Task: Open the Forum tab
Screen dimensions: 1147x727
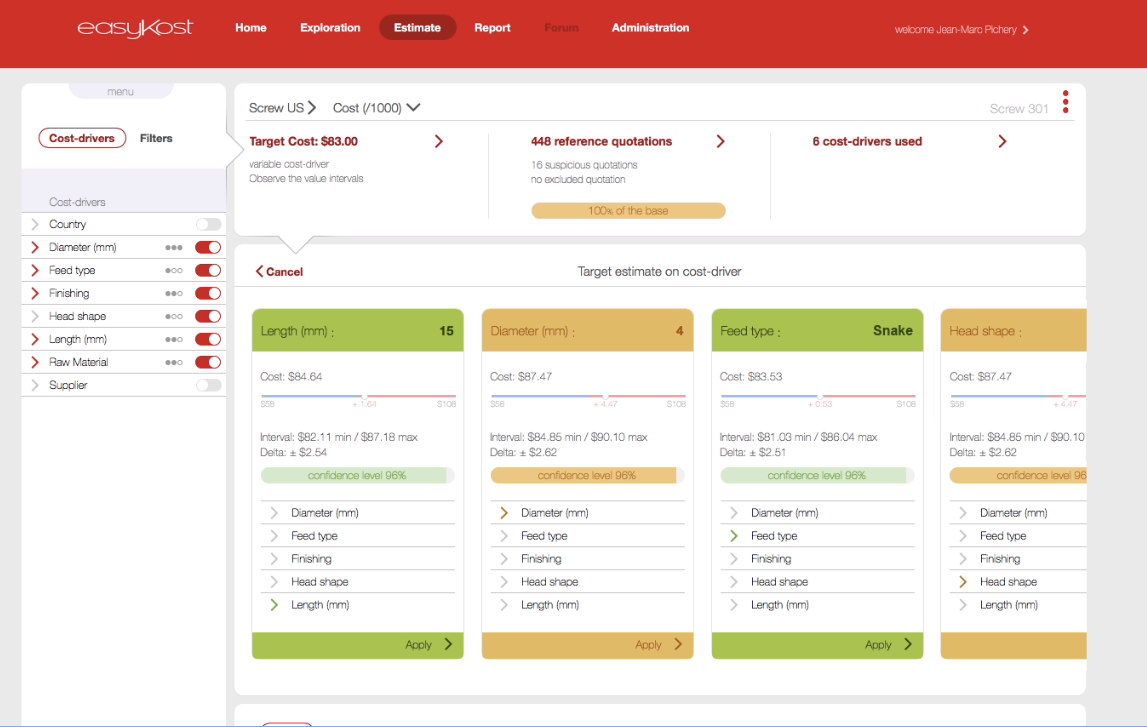Action: pyautogui.click(x=561, y=28)
